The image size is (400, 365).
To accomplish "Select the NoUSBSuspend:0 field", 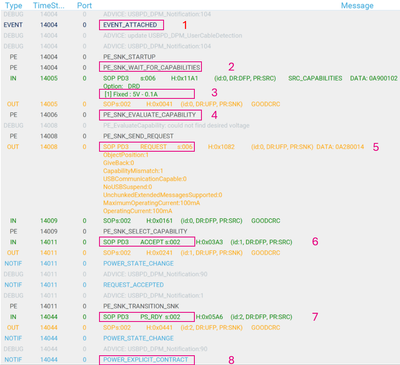I will (128, 187).
